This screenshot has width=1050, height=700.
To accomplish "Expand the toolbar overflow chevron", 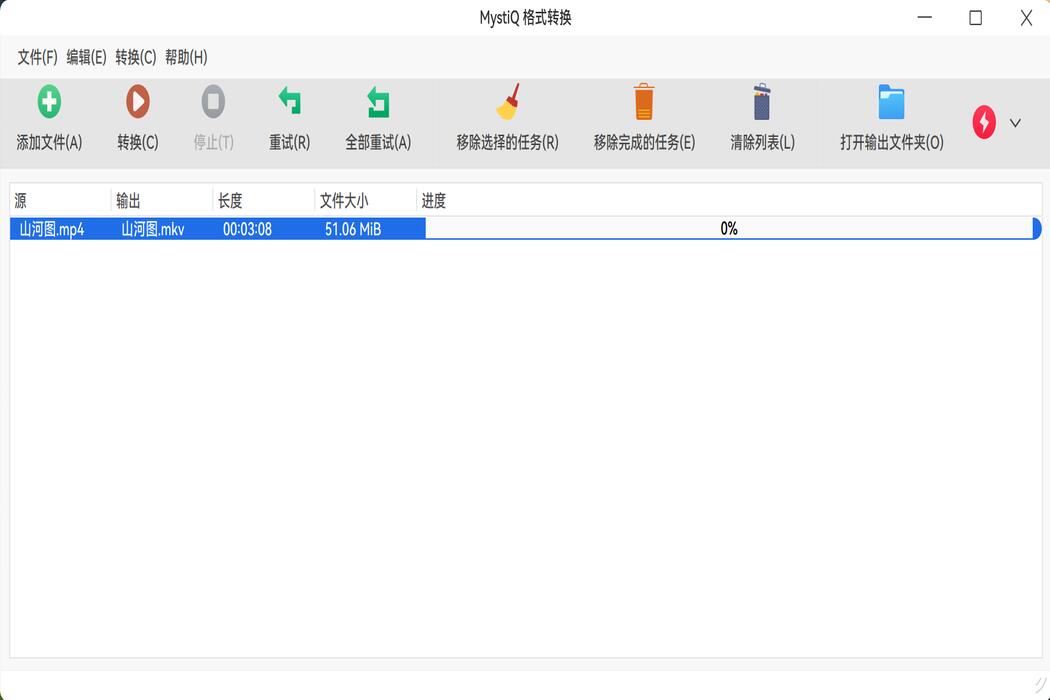I will coord(1015,122).
